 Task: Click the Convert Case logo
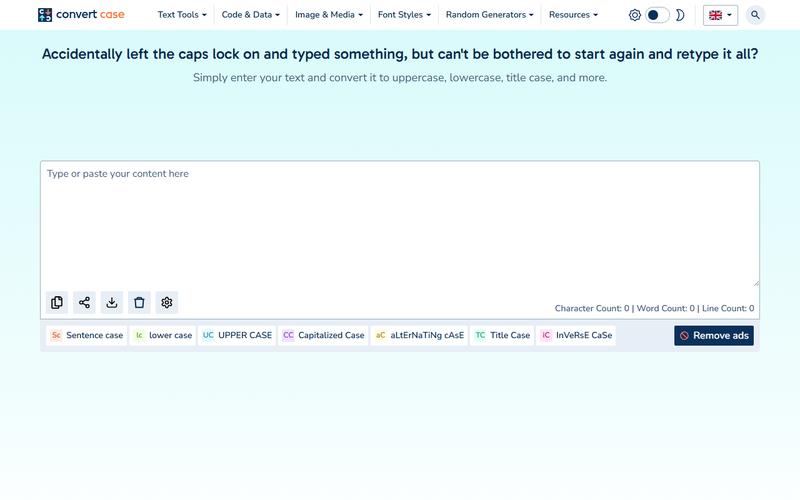[x=81, y=15]
